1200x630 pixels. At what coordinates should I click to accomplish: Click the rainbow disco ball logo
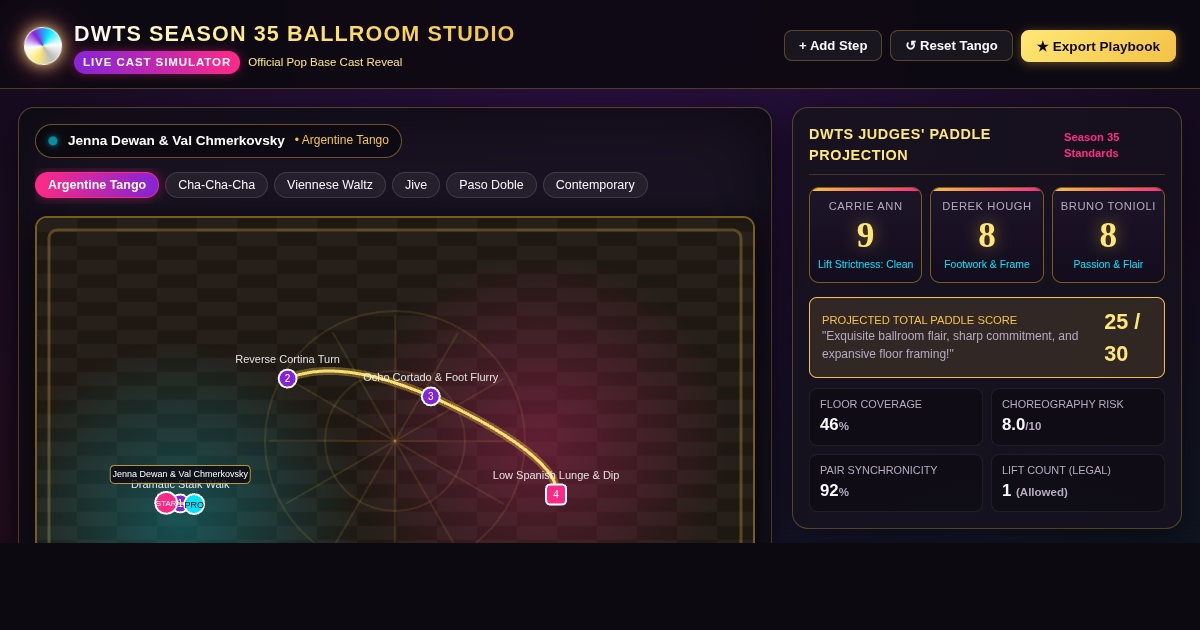click(x=43, y=46)
